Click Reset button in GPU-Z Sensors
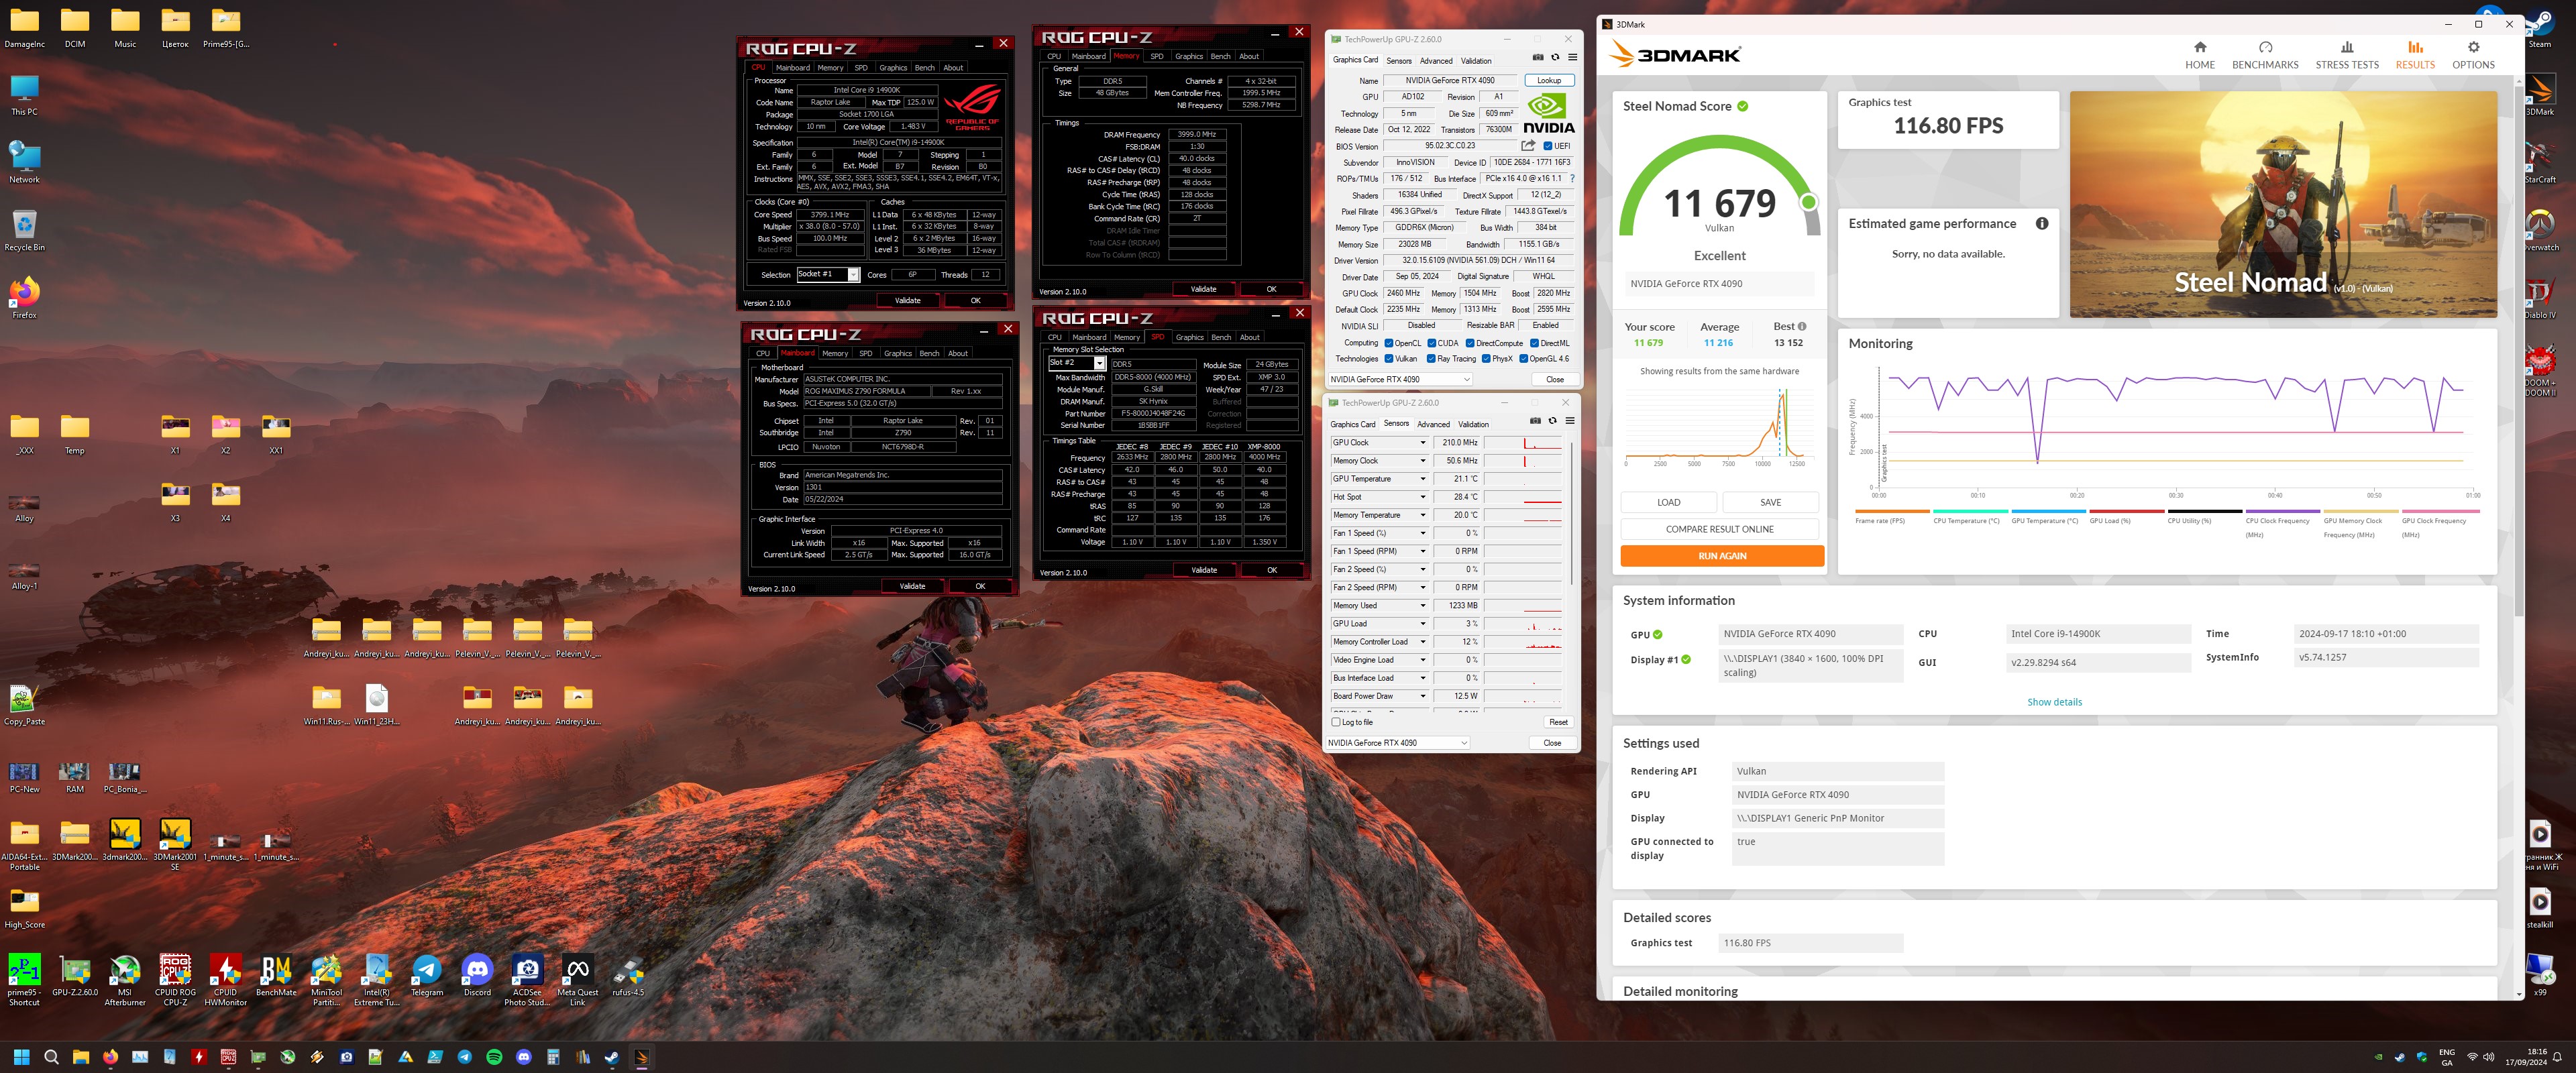This screenshot has width=2576, height=1073. point(1558,722)
